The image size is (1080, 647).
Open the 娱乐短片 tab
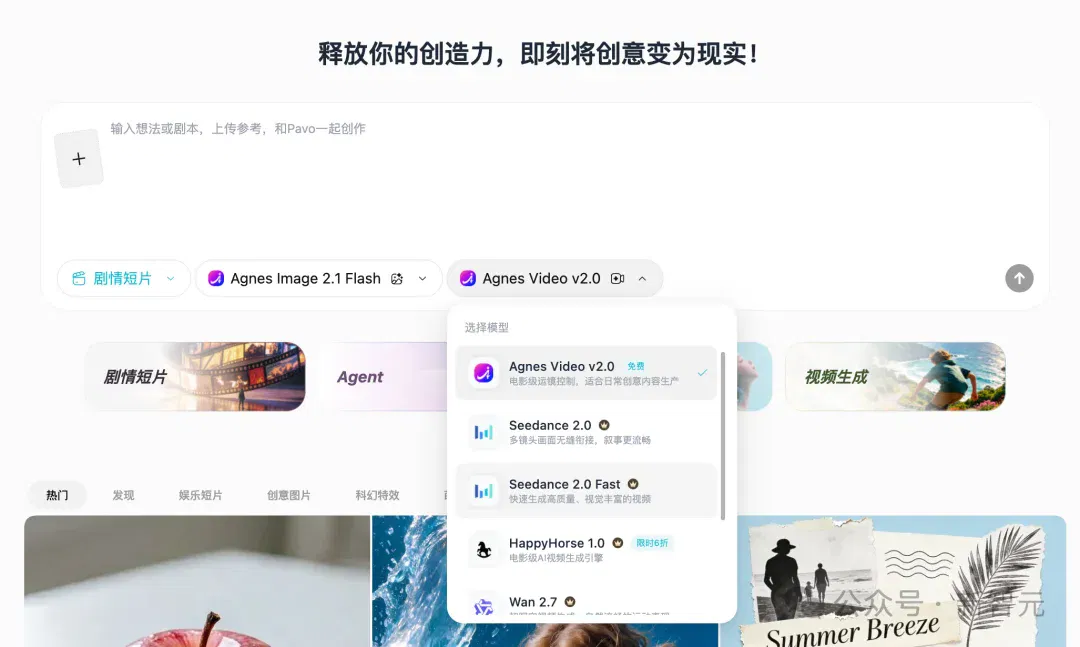click(200, 495)
